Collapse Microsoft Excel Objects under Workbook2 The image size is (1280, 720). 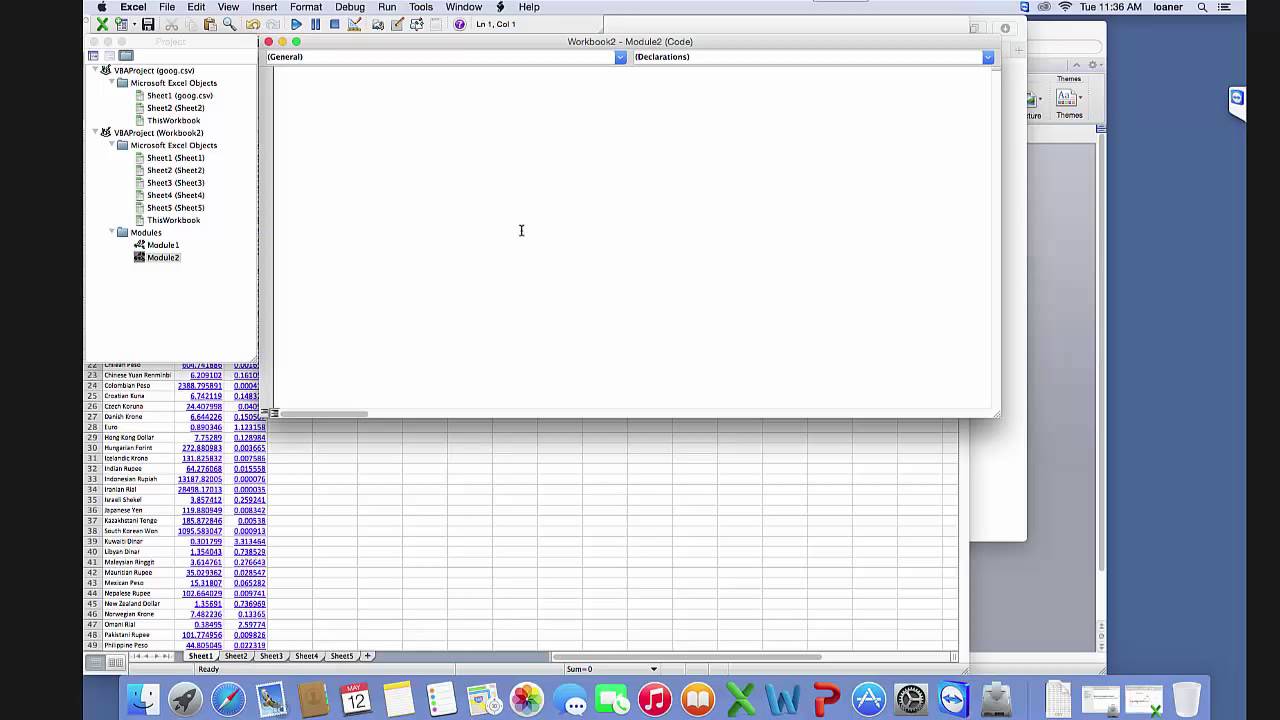coord(112,145)
